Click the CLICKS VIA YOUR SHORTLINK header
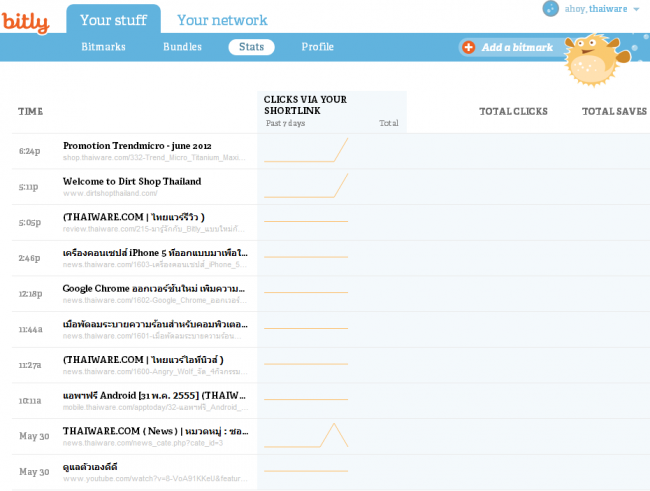The image size is (650, 491). (305, 105)
